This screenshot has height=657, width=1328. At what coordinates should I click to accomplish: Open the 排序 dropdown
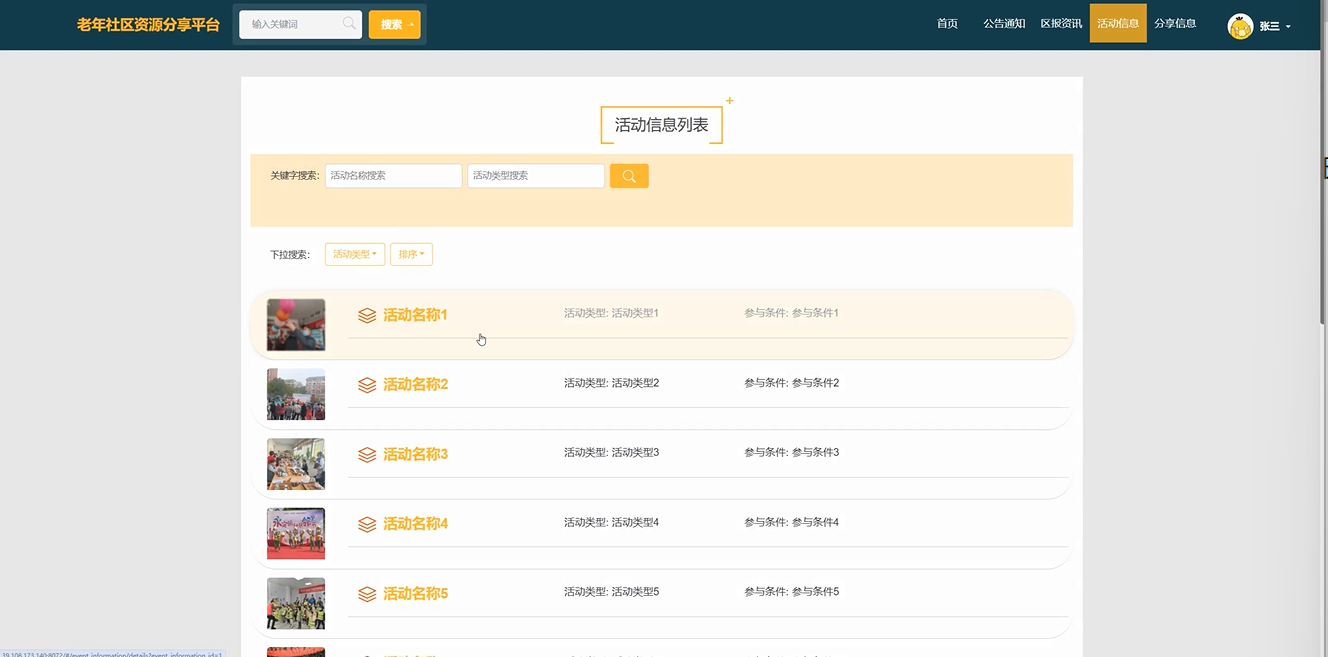click(411, 255)
